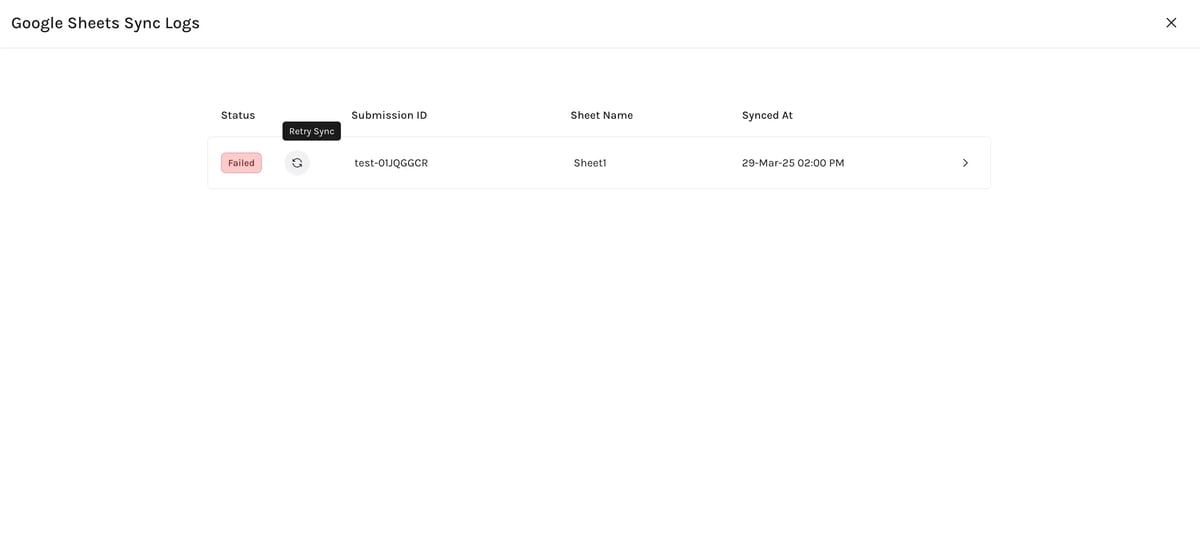Select the submission ID test-01JQGGCR
This screenshot has width=1200, height=560.
pos(391,163)
